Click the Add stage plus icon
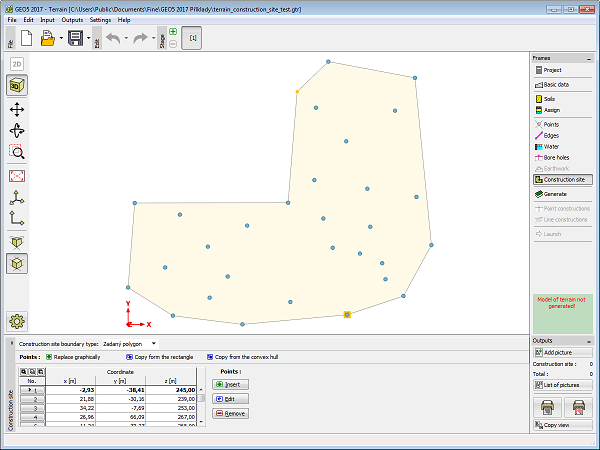 click(173, 32)
